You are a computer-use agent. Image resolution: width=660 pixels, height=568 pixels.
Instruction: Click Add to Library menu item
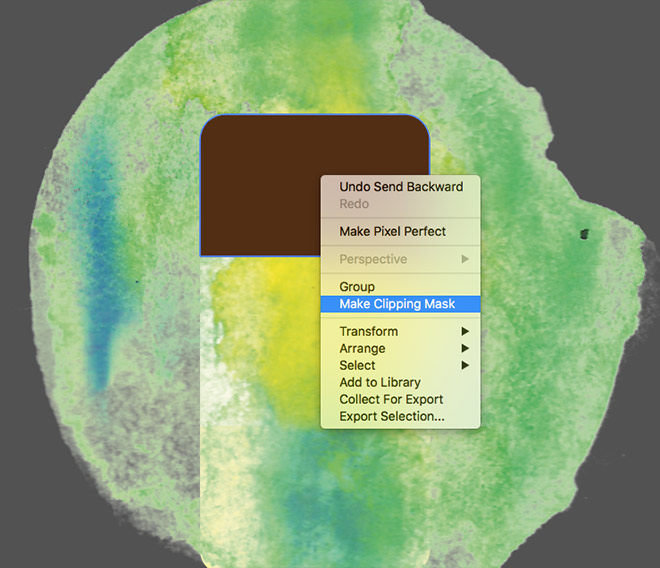point(400,382)
